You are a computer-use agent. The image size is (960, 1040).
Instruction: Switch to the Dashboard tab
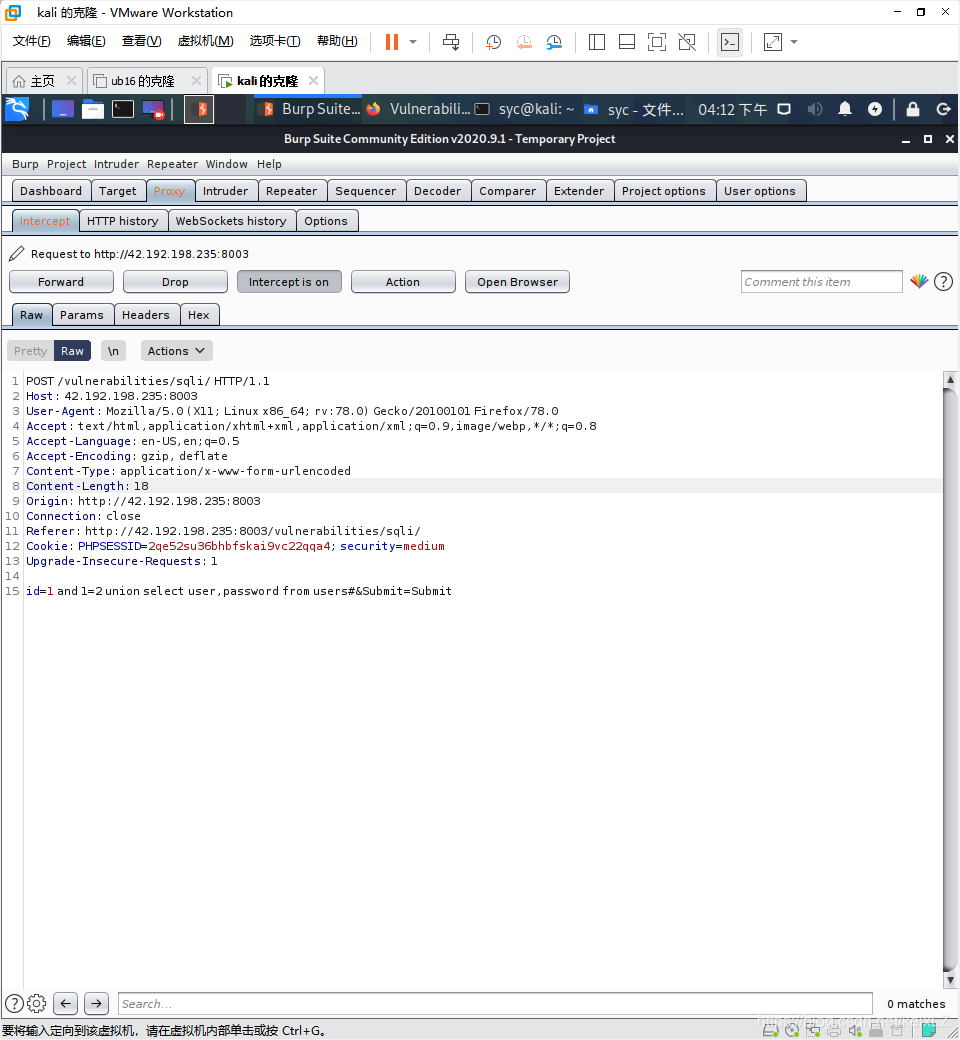51,191
